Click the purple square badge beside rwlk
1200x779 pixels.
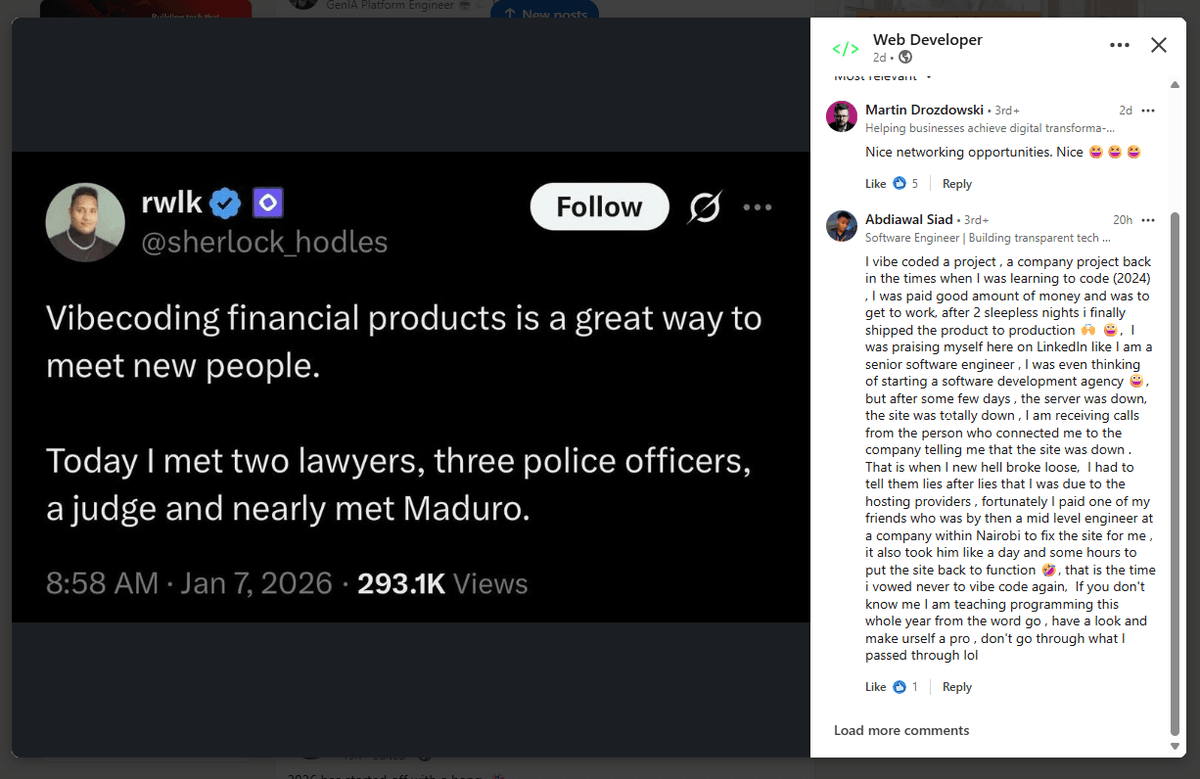(x=267, y=204)
